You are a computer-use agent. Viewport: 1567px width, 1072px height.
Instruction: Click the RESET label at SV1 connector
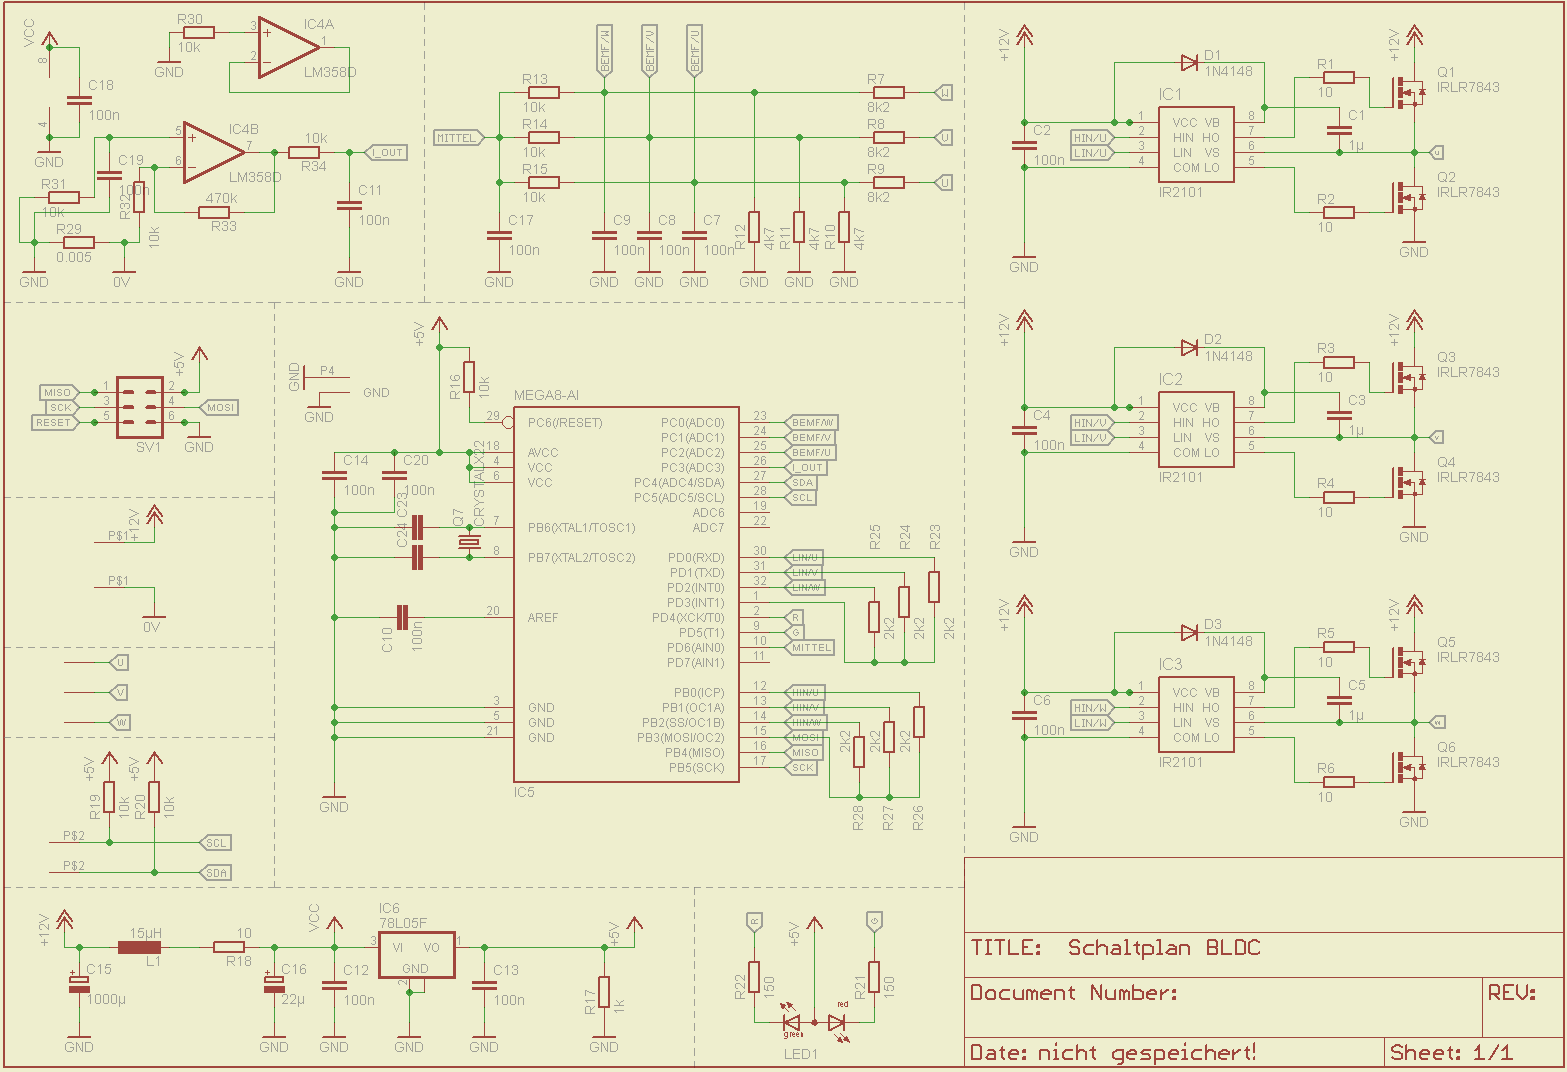(55, 422)
